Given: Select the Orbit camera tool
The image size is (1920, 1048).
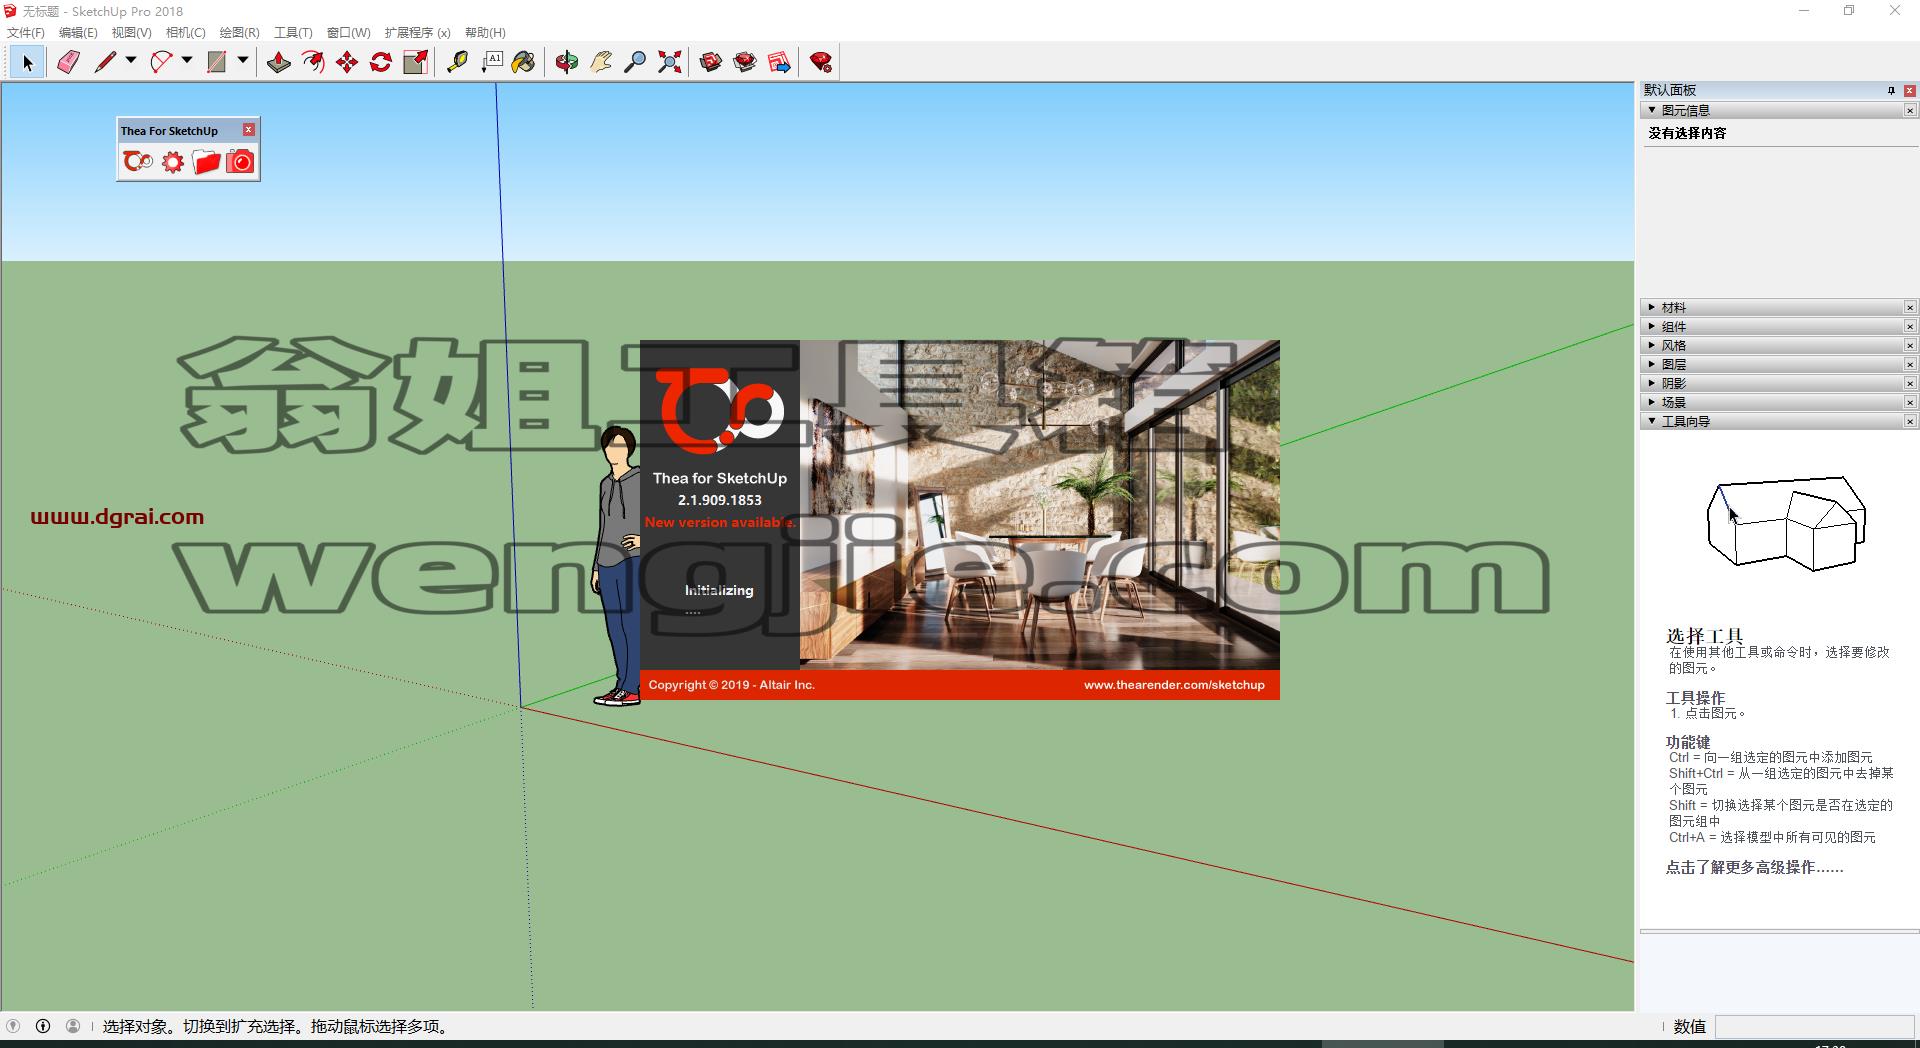Looking at the screenshot, I should [x=567, y=63].
